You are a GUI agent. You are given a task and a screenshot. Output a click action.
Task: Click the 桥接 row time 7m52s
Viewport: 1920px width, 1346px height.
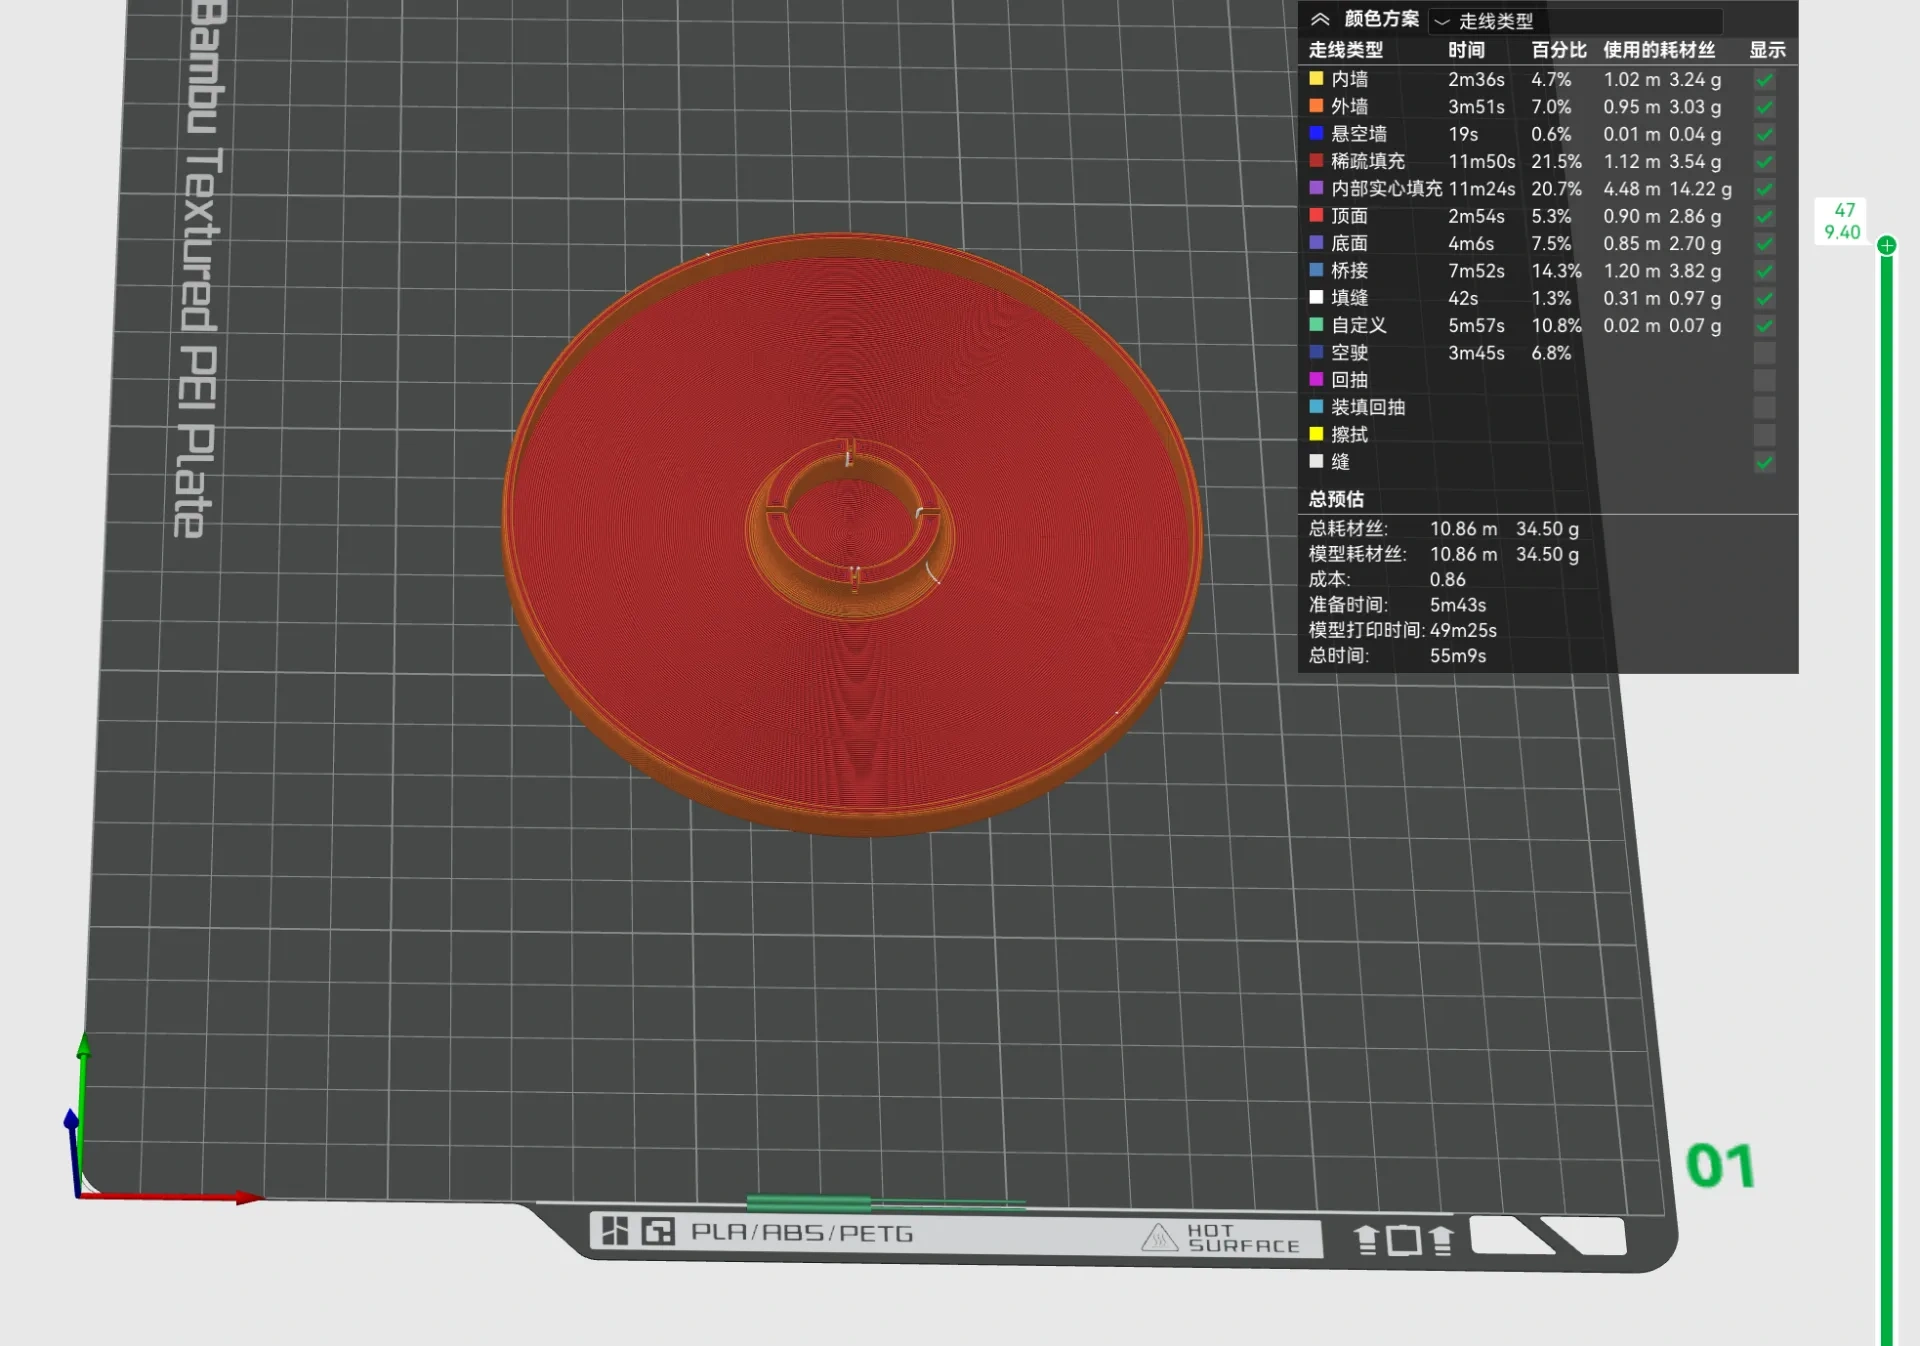pos(1476,271)
